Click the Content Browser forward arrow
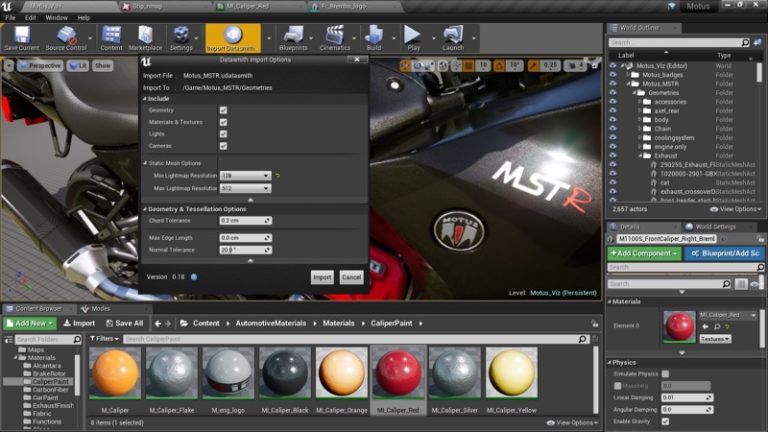768x432 pixels. pos(168,323)
